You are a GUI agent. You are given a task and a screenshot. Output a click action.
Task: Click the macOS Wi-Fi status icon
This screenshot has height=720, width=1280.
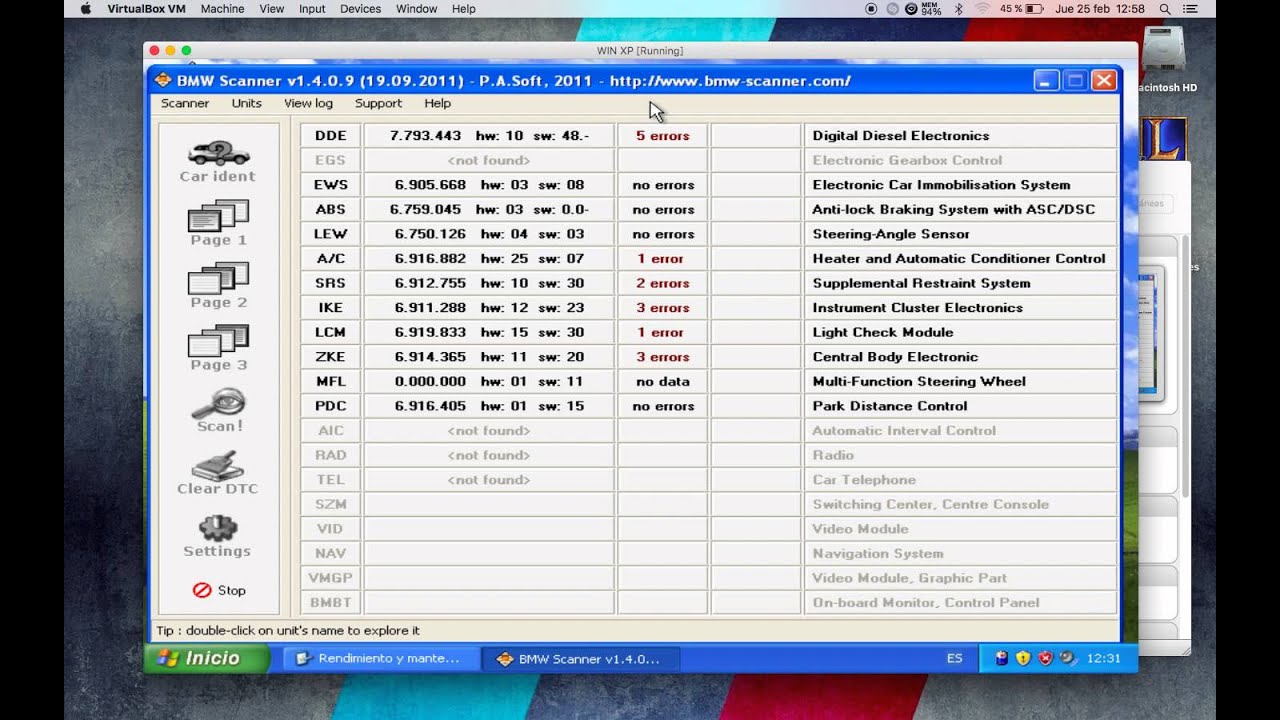[x=982, y=9]
